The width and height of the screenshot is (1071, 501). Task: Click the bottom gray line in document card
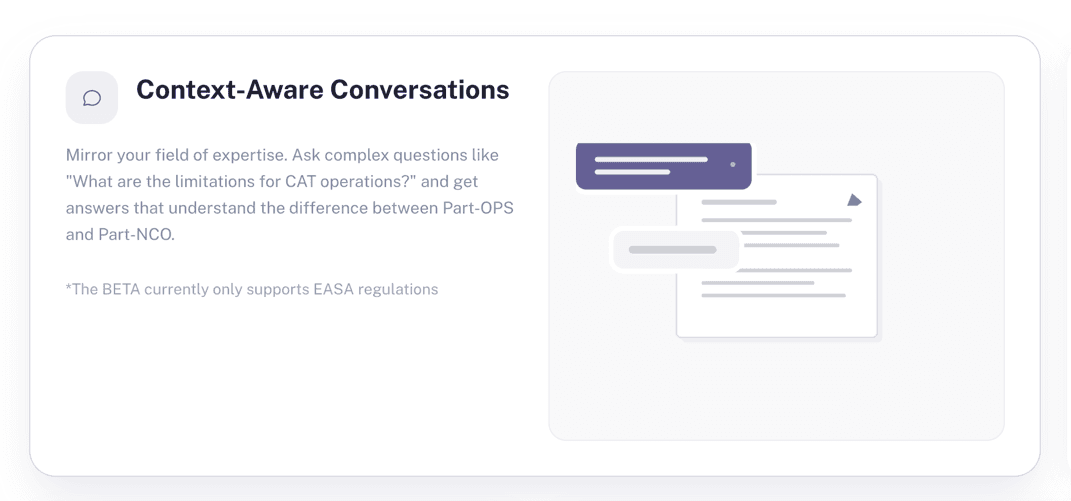773,295
